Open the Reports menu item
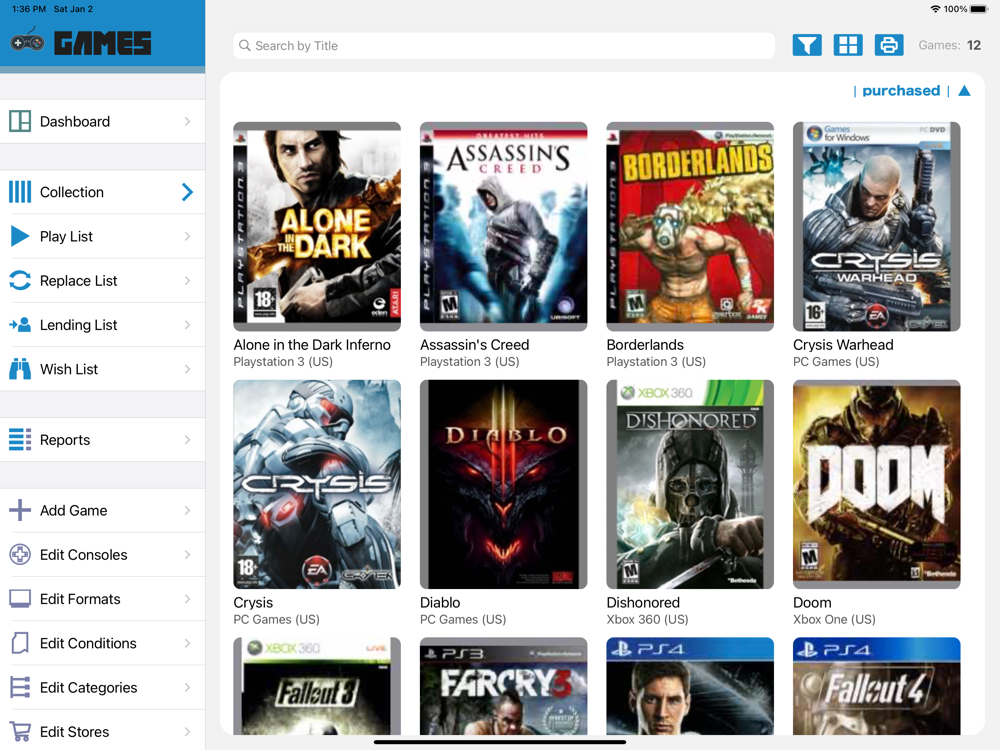1000x750 pixels. pyautogui.click(x=102, y=439)
